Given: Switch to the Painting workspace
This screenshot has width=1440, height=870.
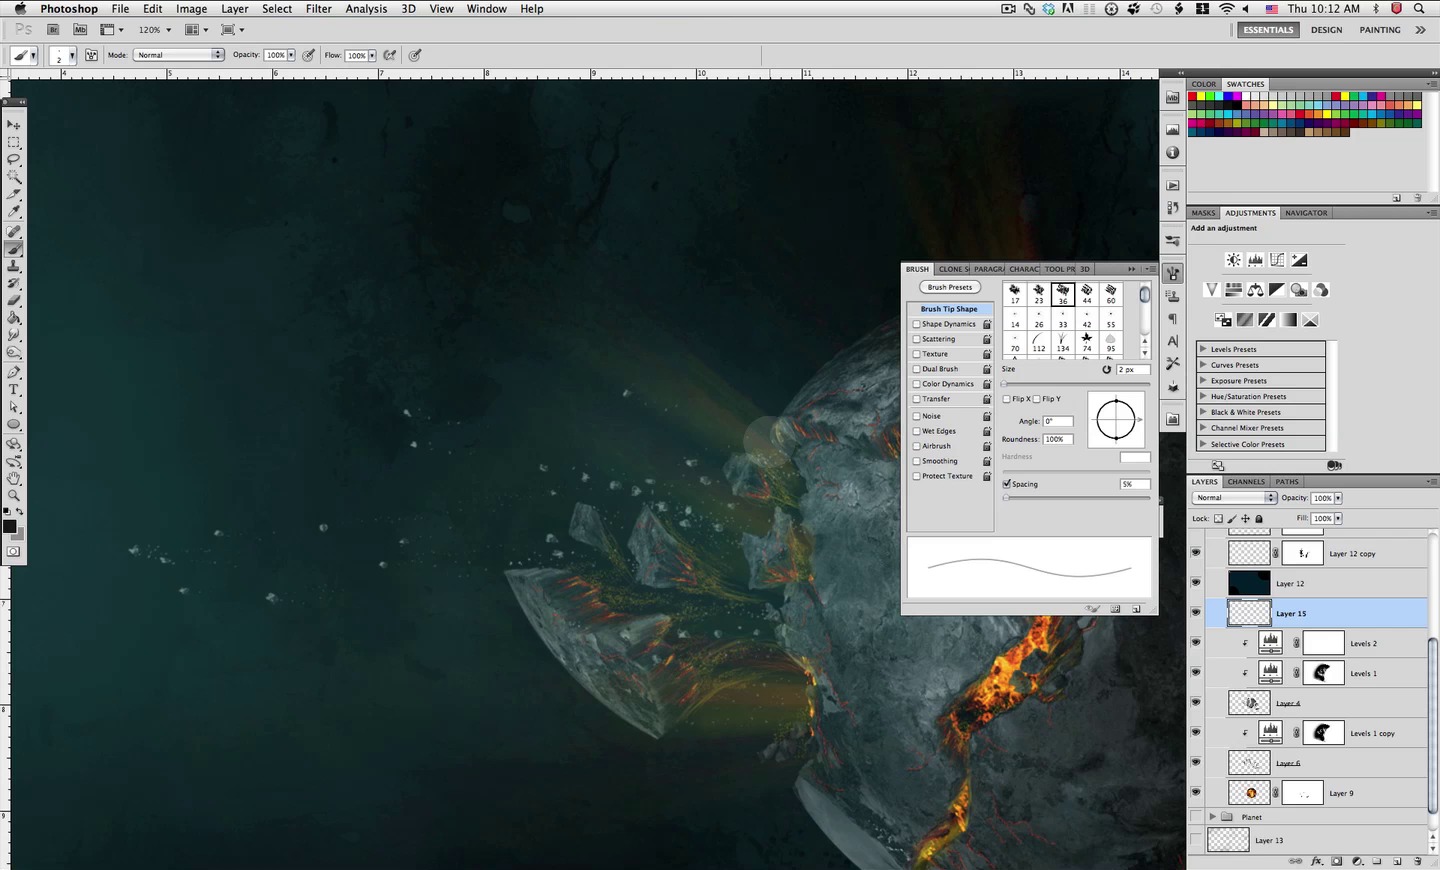Looking at the screenshot, I should click(x=1380, y=30).
